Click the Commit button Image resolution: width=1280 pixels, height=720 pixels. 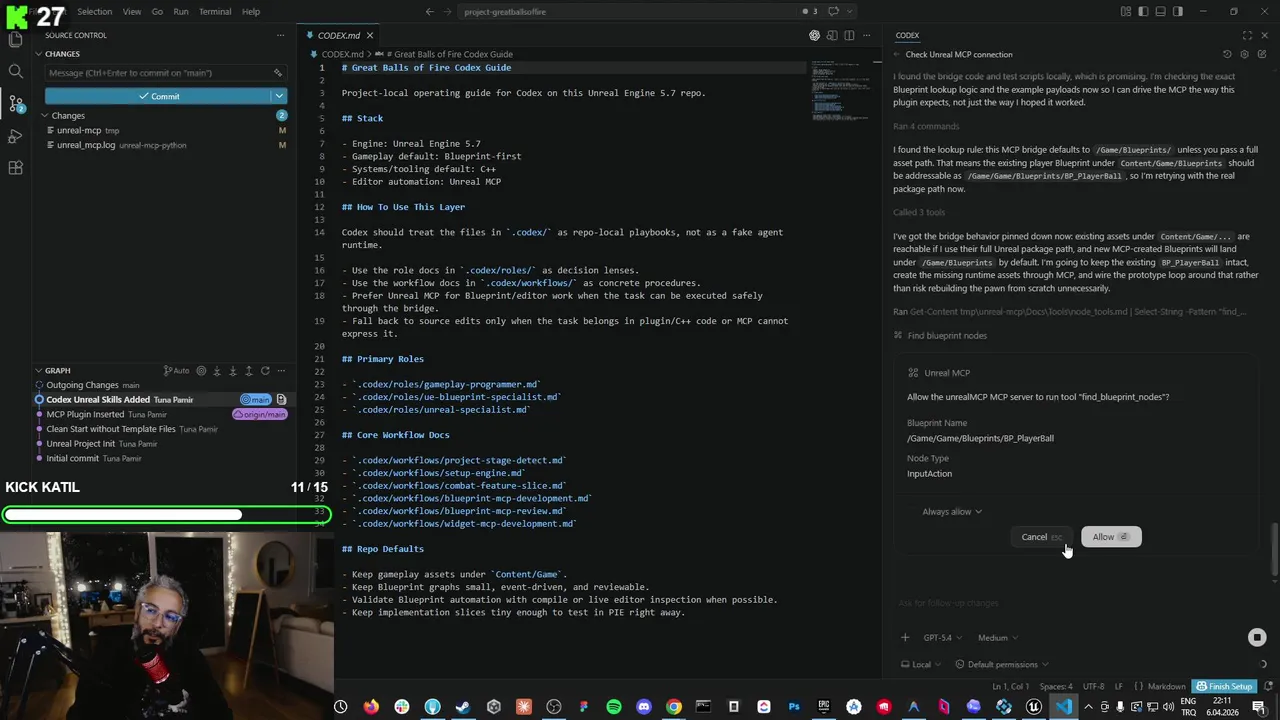158,96
